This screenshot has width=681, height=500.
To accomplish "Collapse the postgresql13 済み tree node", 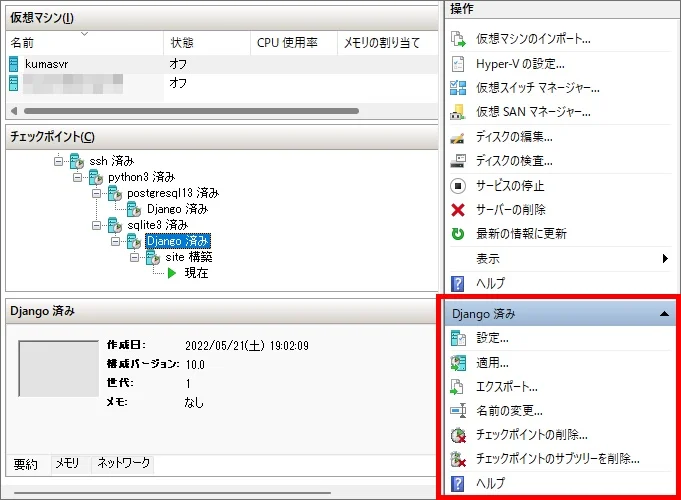I will click(x=97, y=193).
